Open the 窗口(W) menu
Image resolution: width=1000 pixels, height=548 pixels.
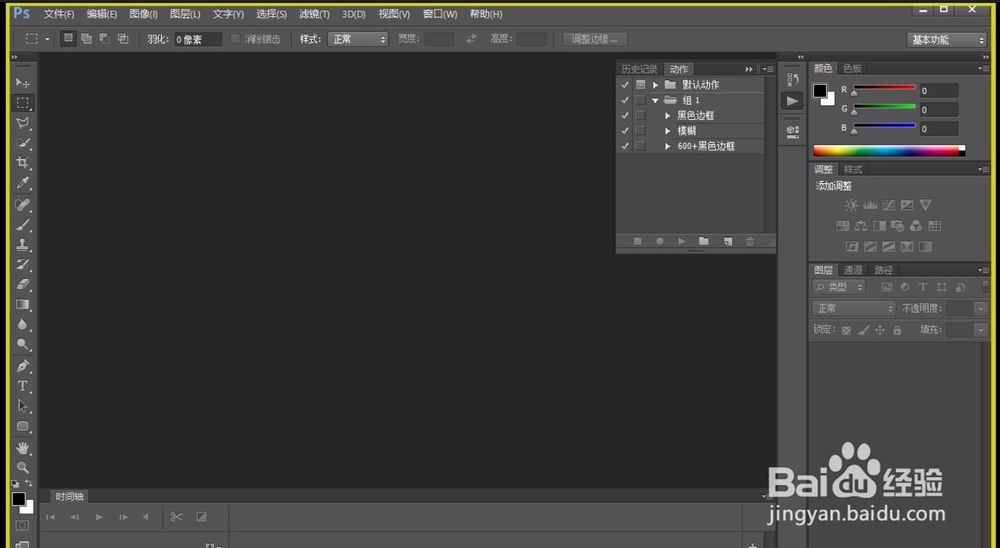[x=440, y=13]
